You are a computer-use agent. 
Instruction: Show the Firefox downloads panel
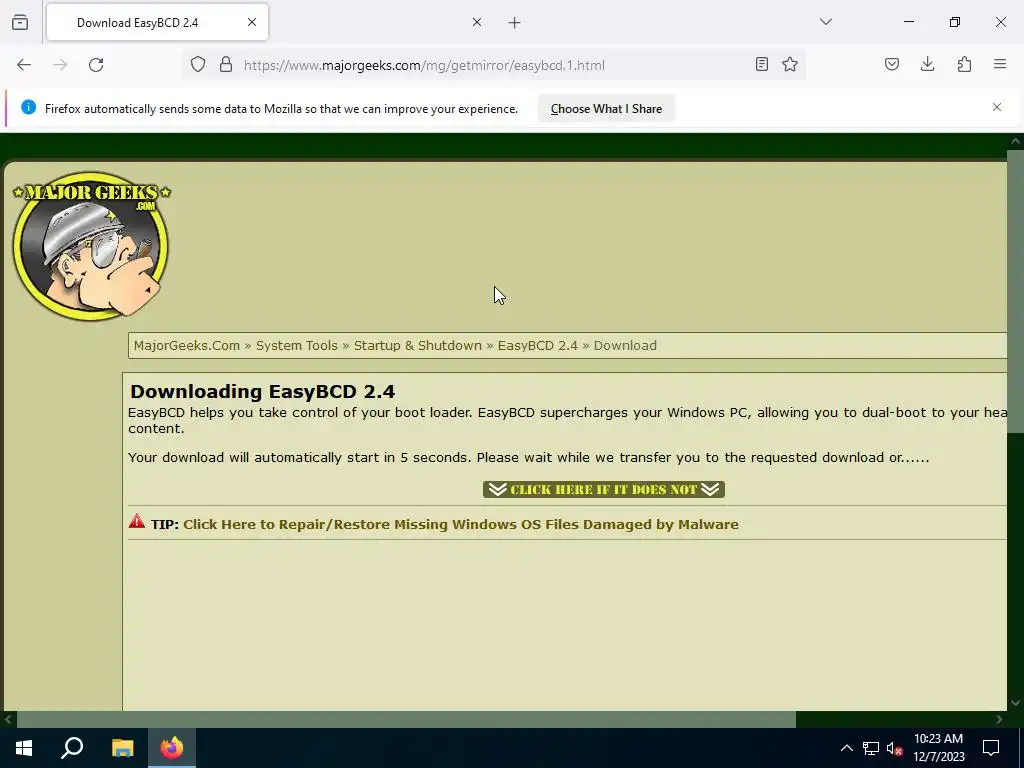927,64
